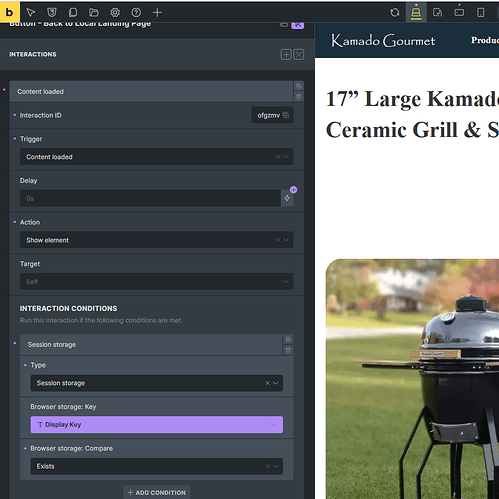Click the reload canvas icon
Image resolution: width=499 pixels, height=499 pixels.
tap(395, 13)
